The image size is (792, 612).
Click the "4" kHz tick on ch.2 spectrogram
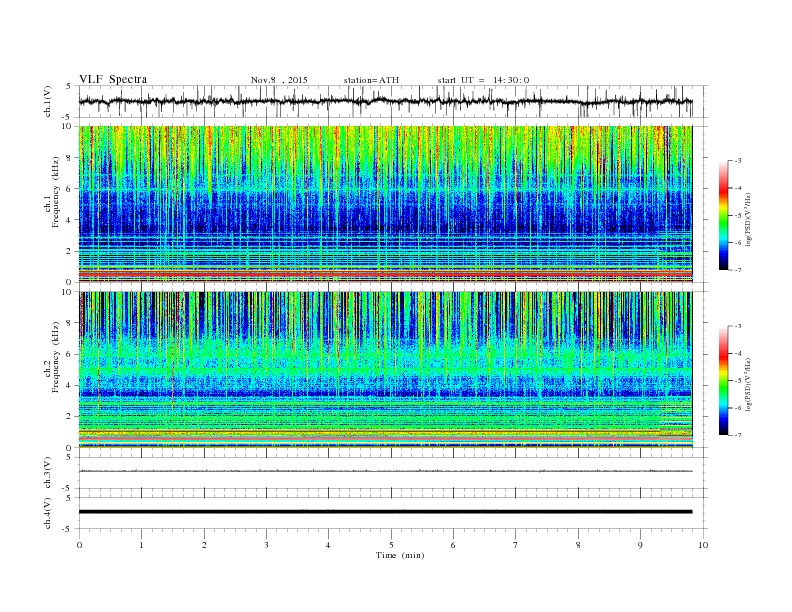[x=69, y=386]
